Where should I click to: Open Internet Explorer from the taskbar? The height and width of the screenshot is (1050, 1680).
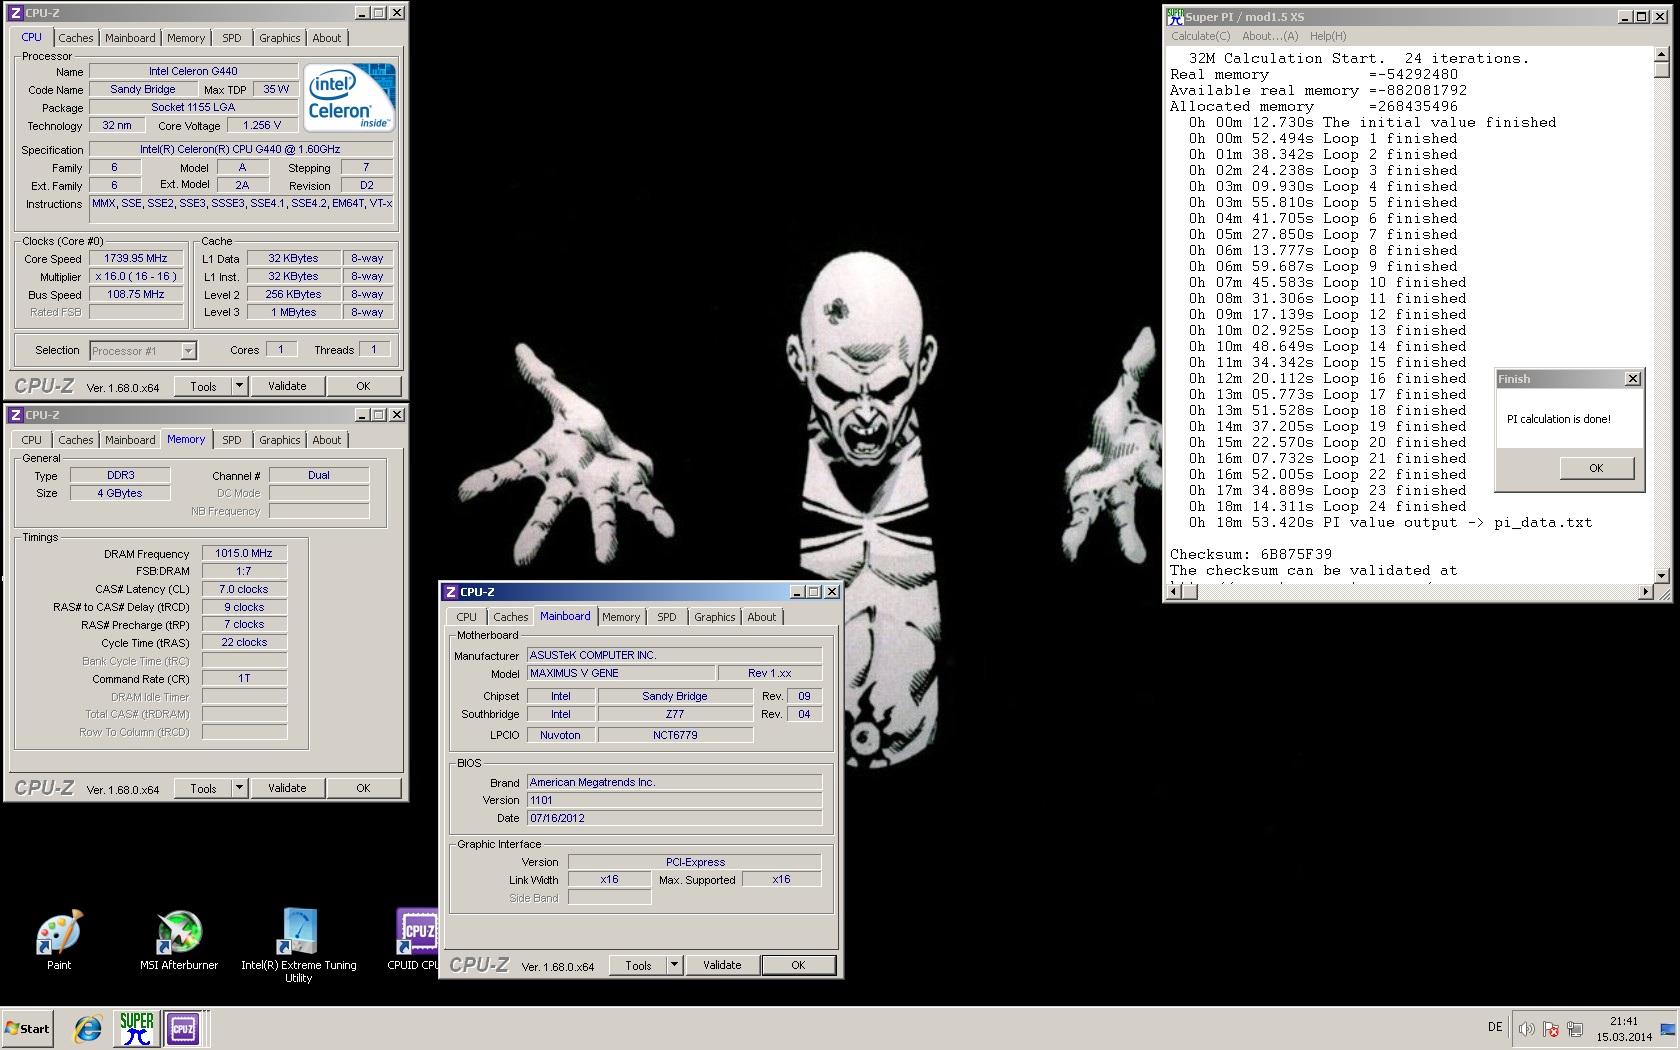[88, 1028]
